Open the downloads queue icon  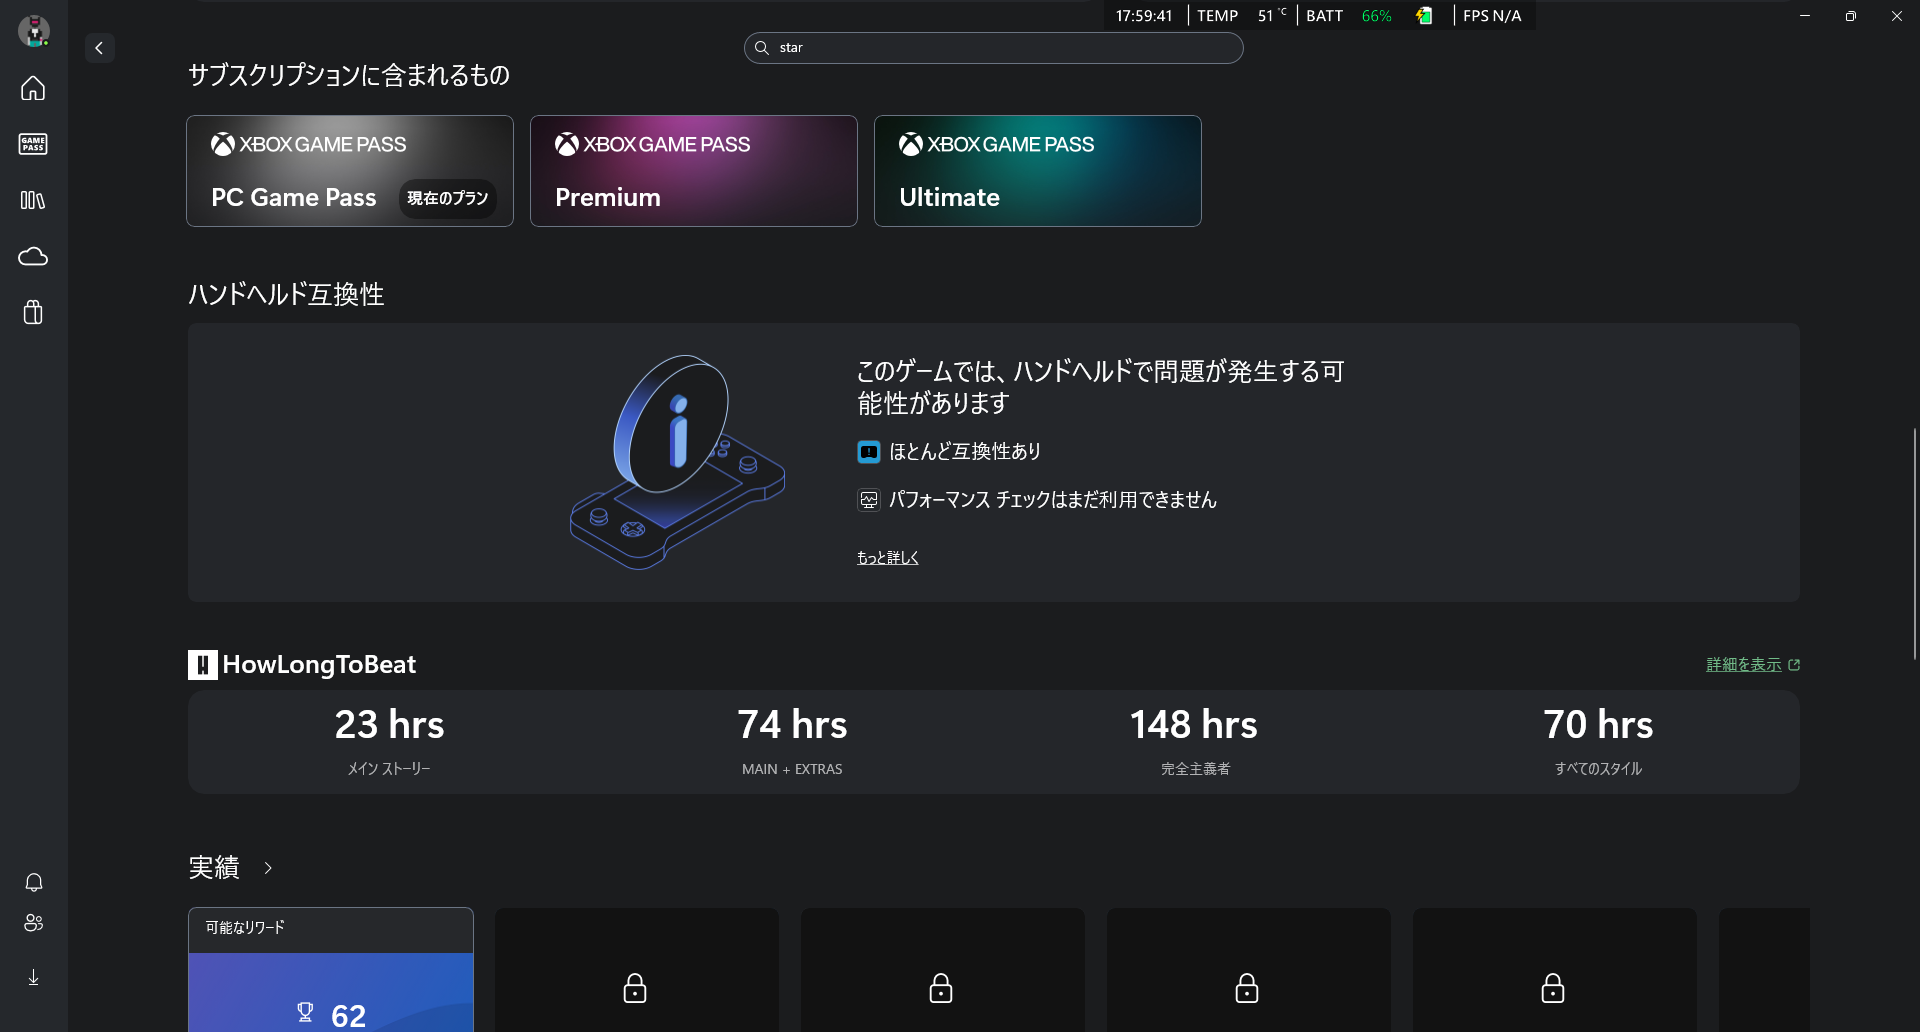(34, 977)
